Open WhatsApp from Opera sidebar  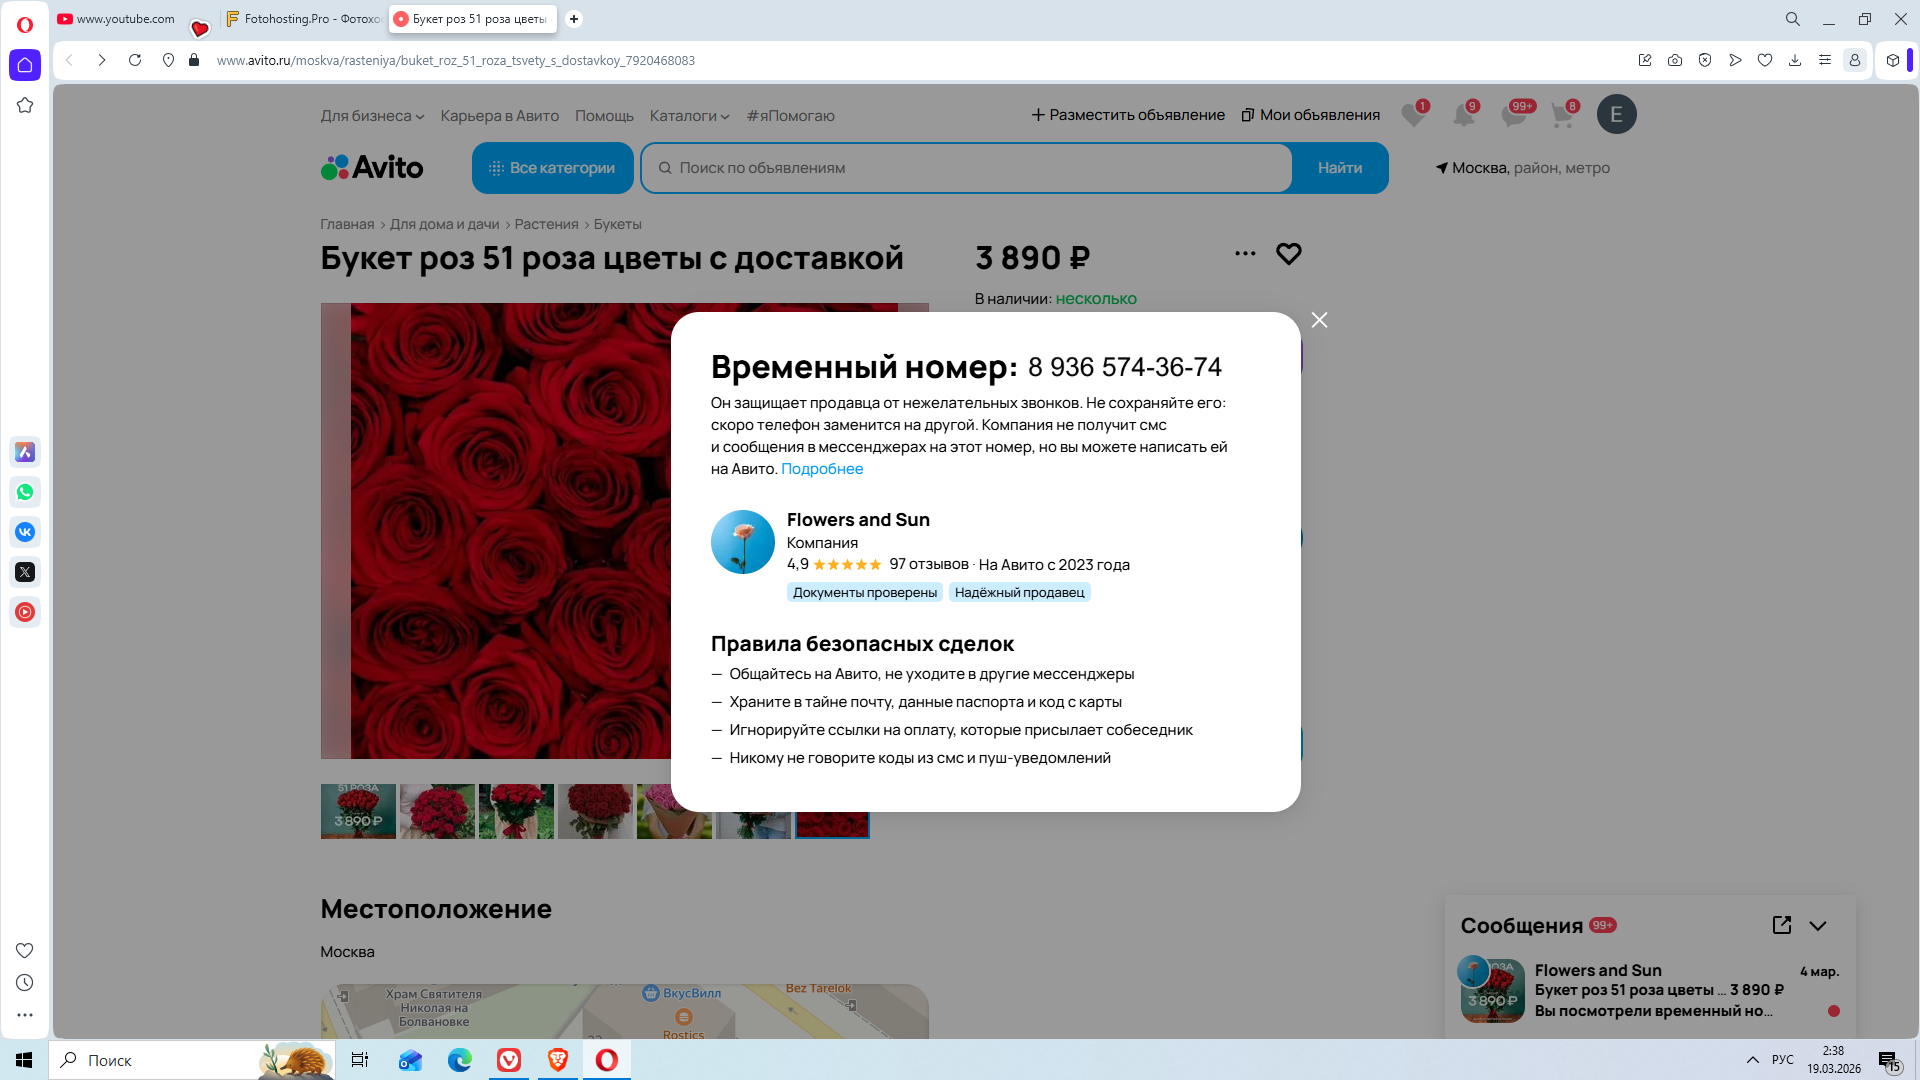point(25,492)
